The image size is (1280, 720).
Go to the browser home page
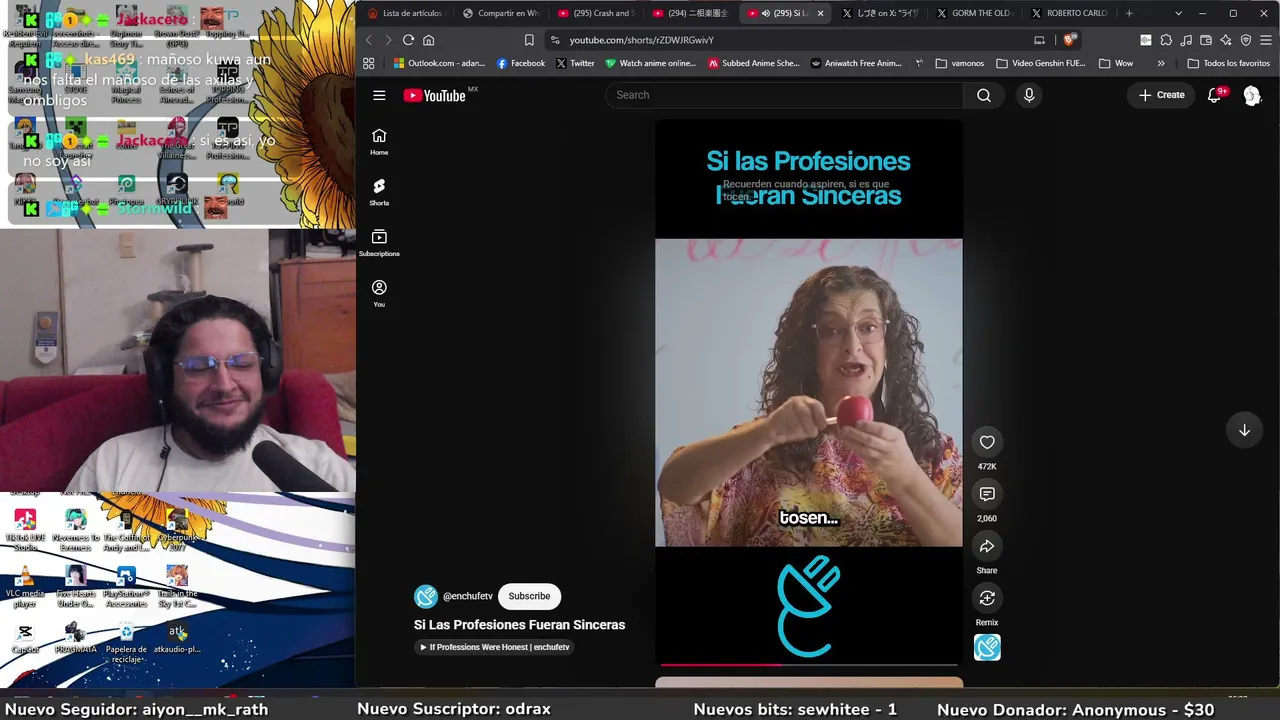pyautogui.click(x=429, y=40)
